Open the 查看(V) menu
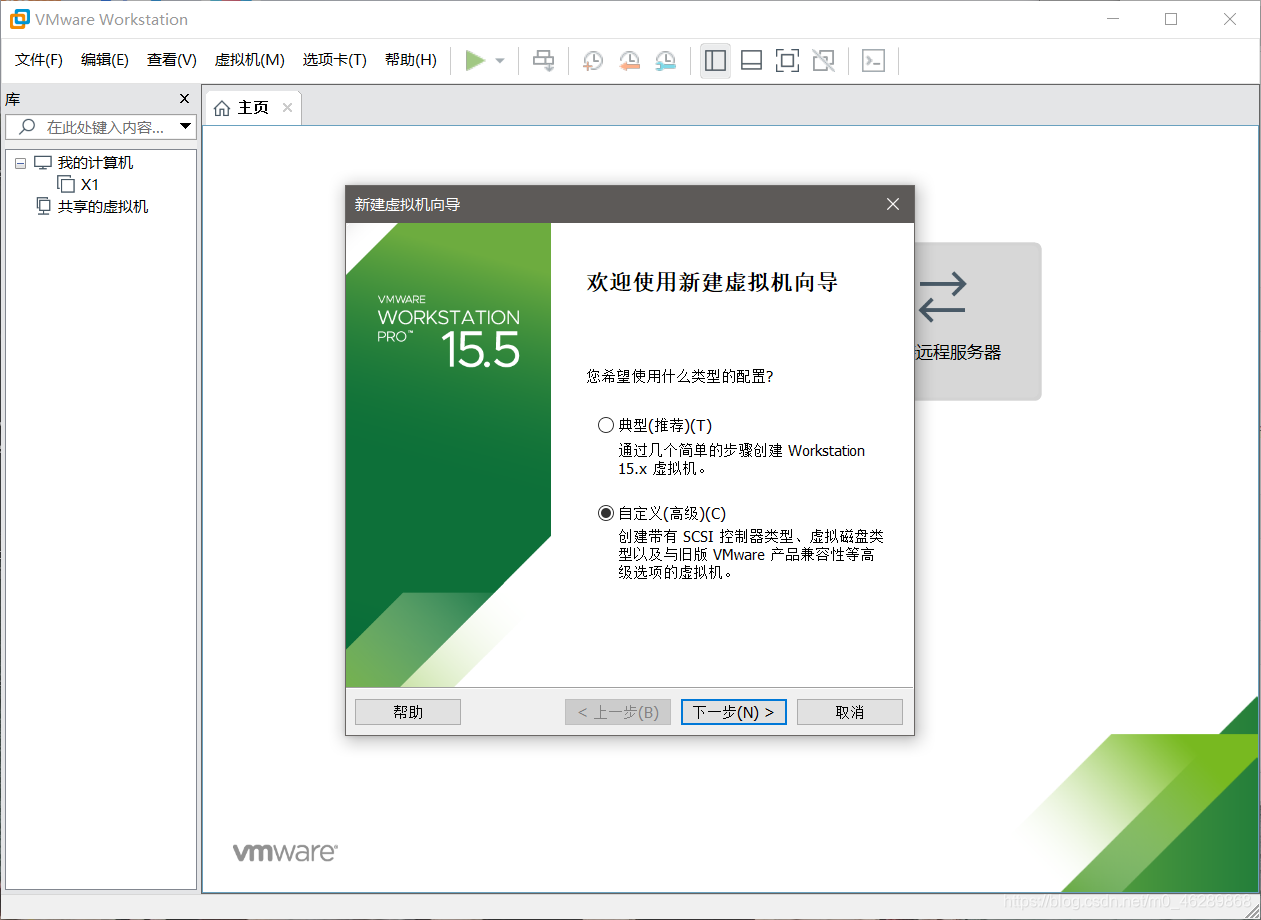The width and height of the screenshot is (1261, 920). 172,60
